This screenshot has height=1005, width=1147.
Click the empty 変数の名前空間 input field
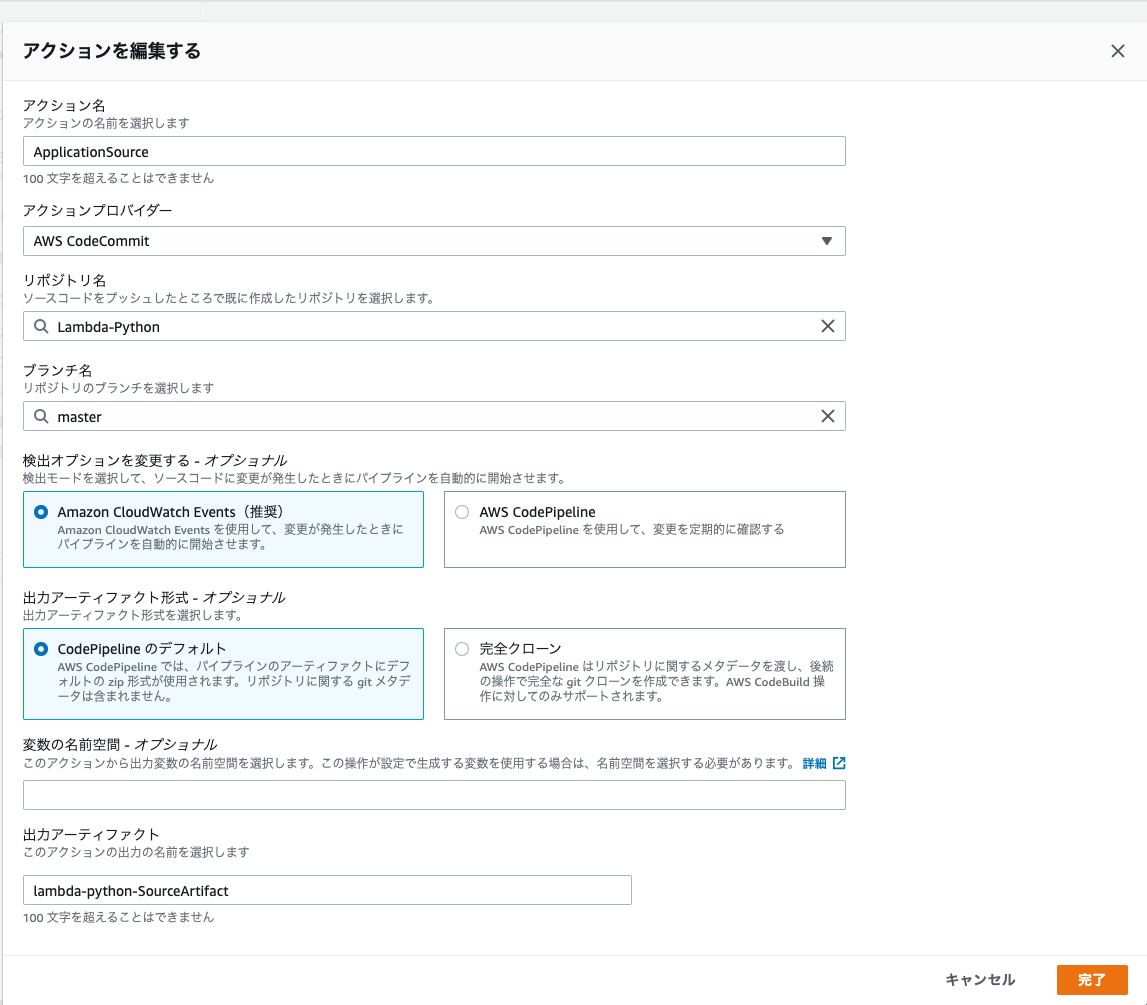(434, 795)
